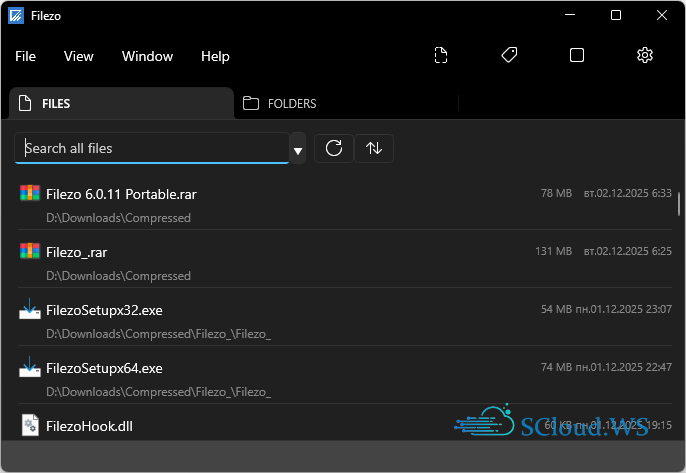Viewport: 686px width, 473px height.
Task: Click the Filezo app logo in title bar
Action: point(16,15)
